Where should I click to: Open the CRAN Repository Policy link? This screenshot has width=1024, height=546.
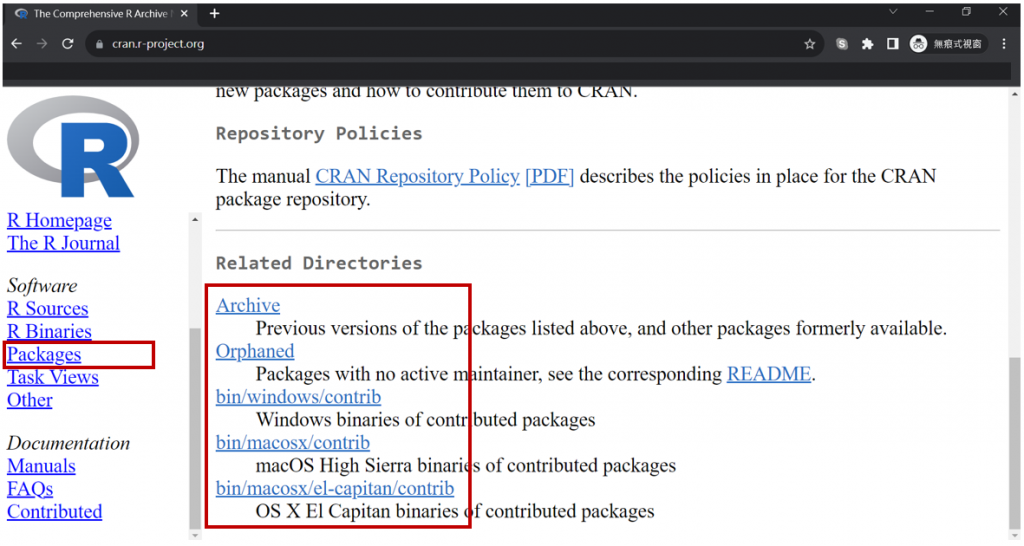417,176
